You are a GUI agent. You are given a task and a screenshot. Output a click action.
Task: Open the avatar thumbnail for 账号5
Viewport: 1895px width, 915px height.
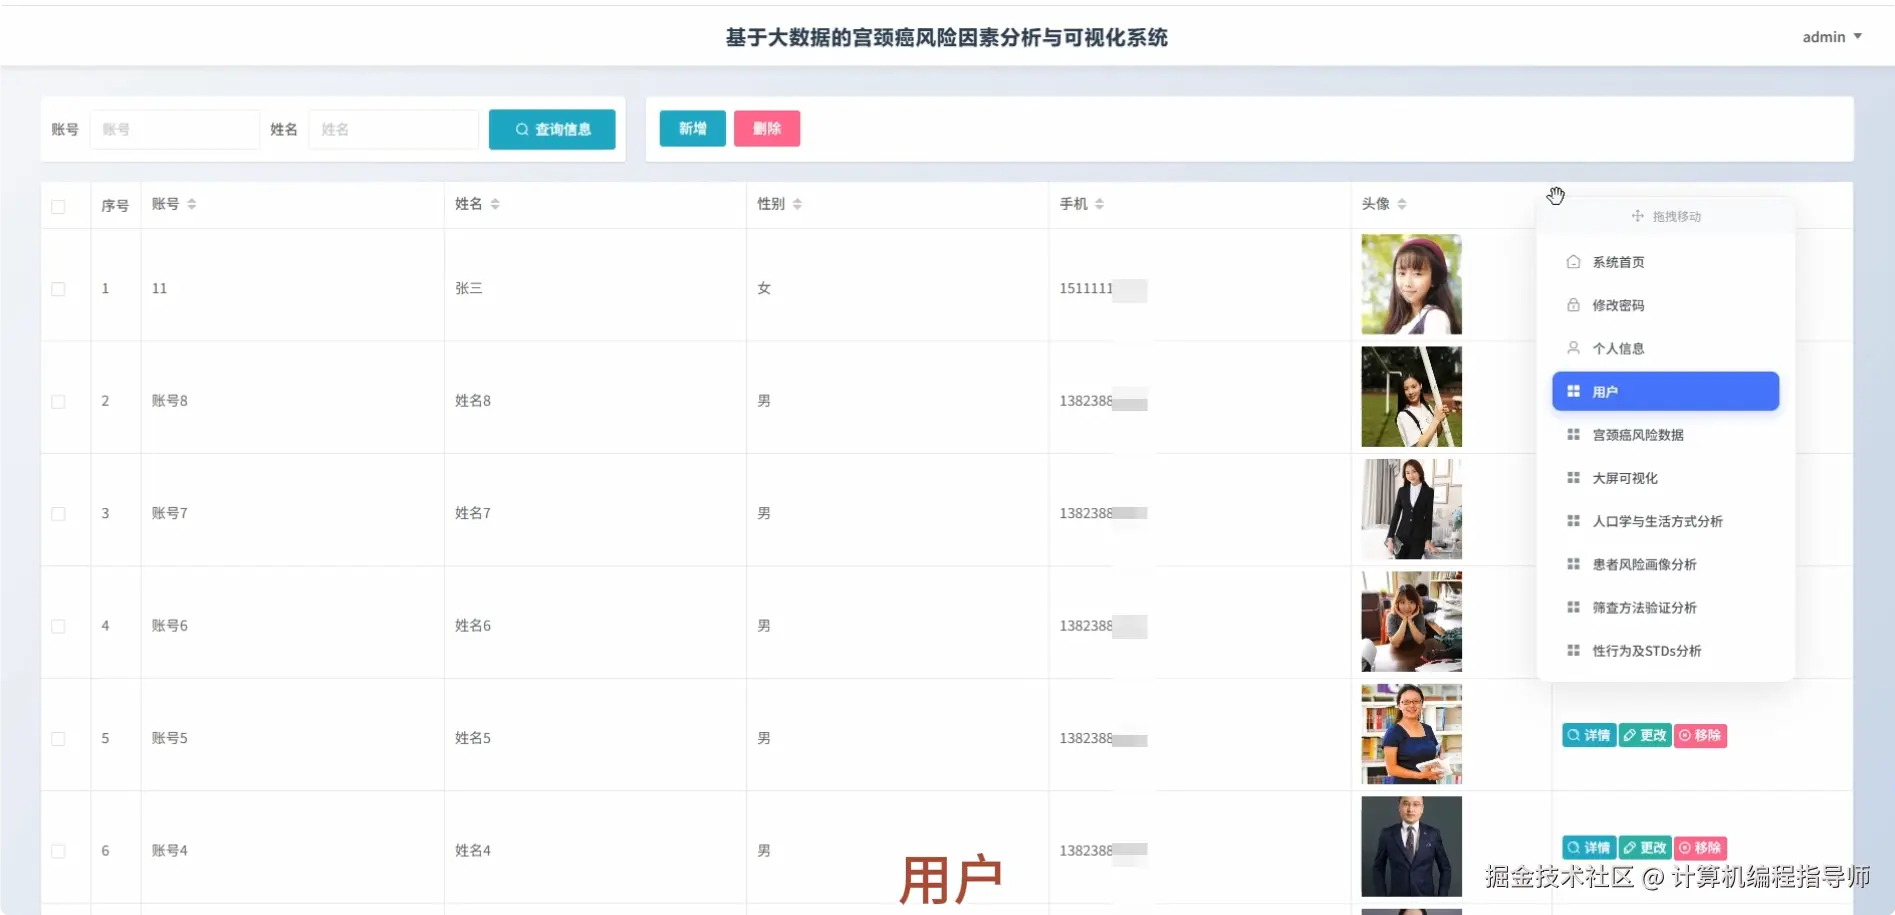[x=1411, y=734]
